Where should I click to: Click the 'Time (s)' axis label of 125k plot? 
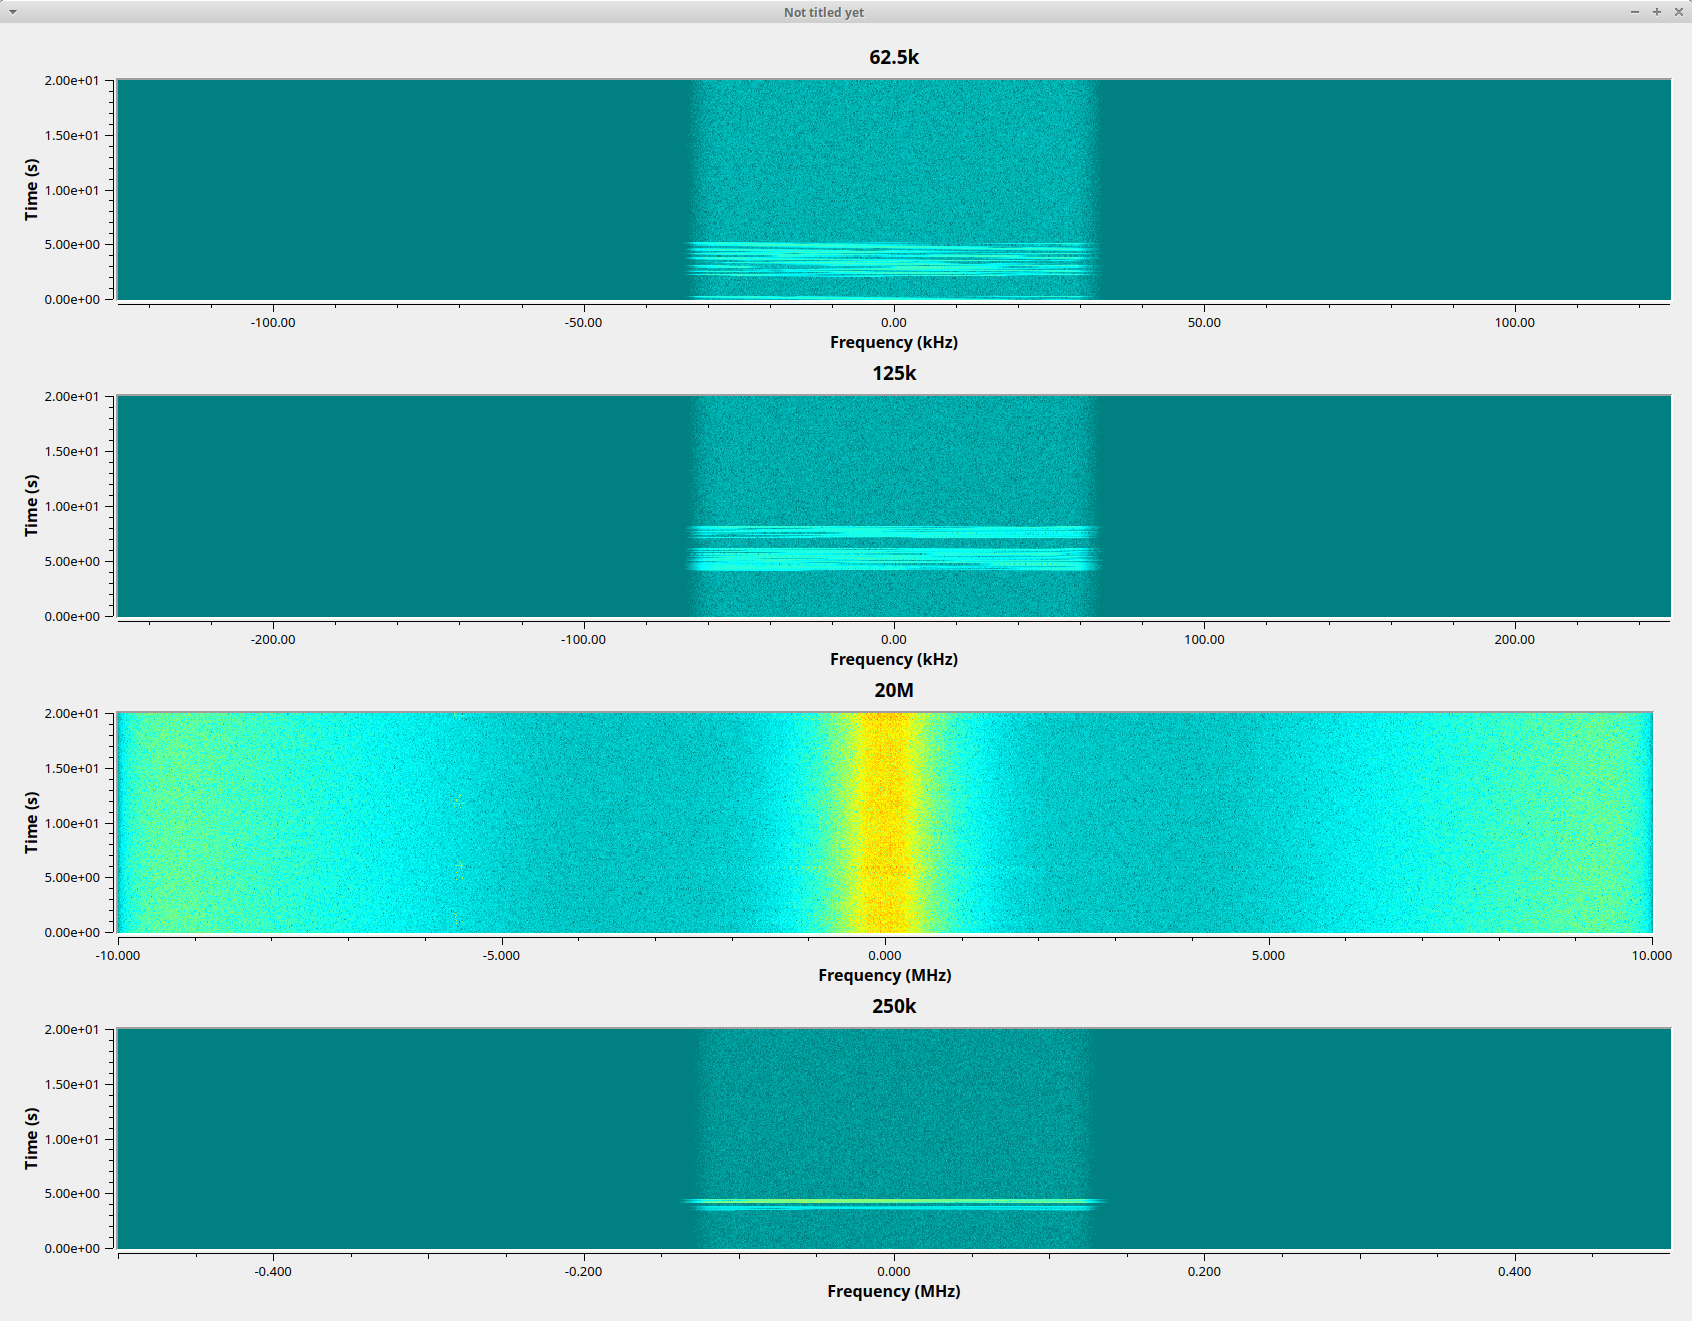coord(31,505)
